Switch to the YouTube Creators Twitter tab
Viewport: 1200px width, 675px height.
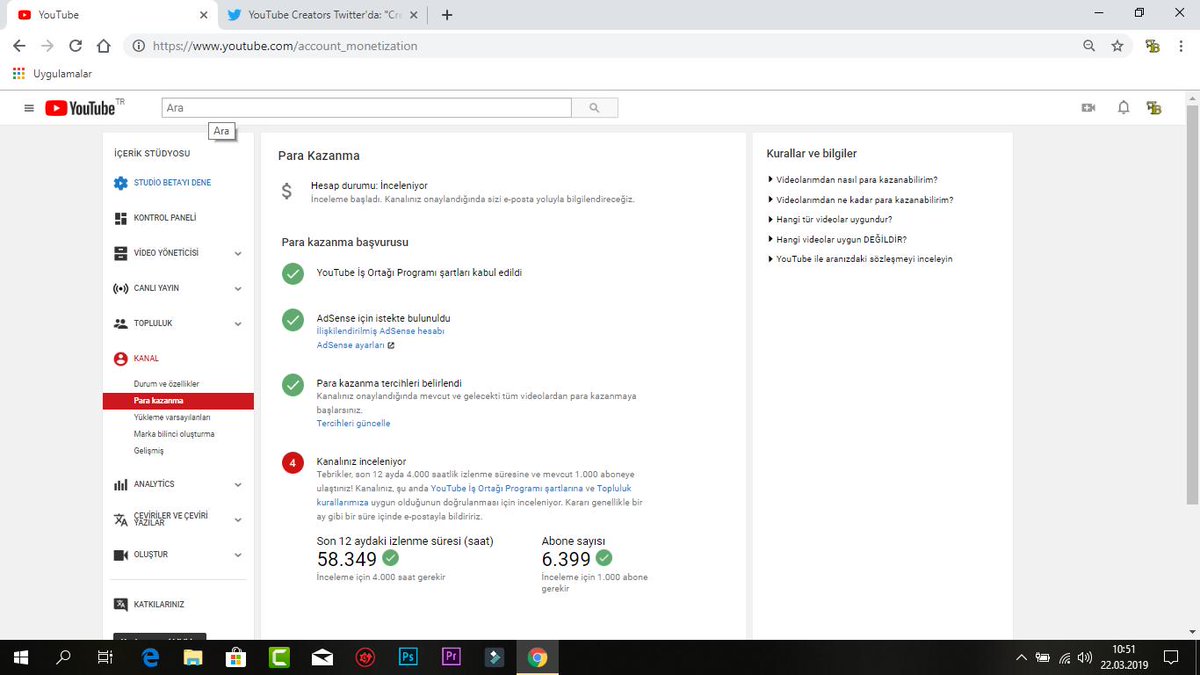click(323, 15)
